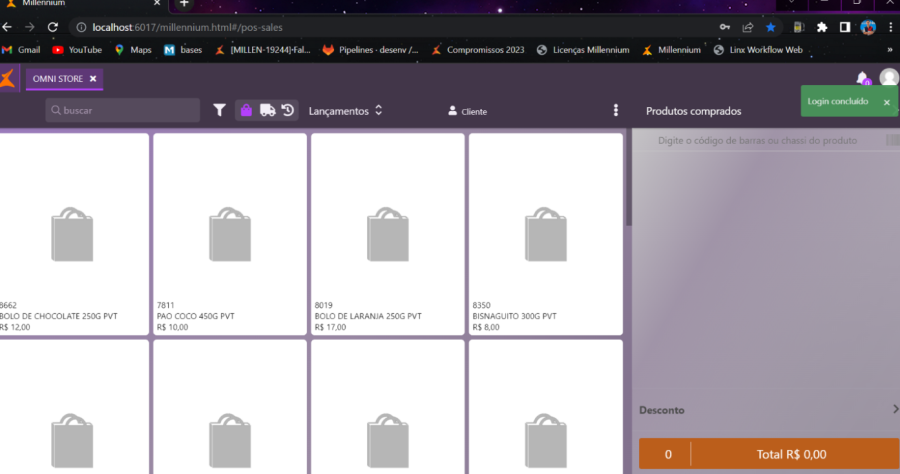Open the Licenças Millennium bookmark
Viewport: 900px width, 474px height.
583,50
